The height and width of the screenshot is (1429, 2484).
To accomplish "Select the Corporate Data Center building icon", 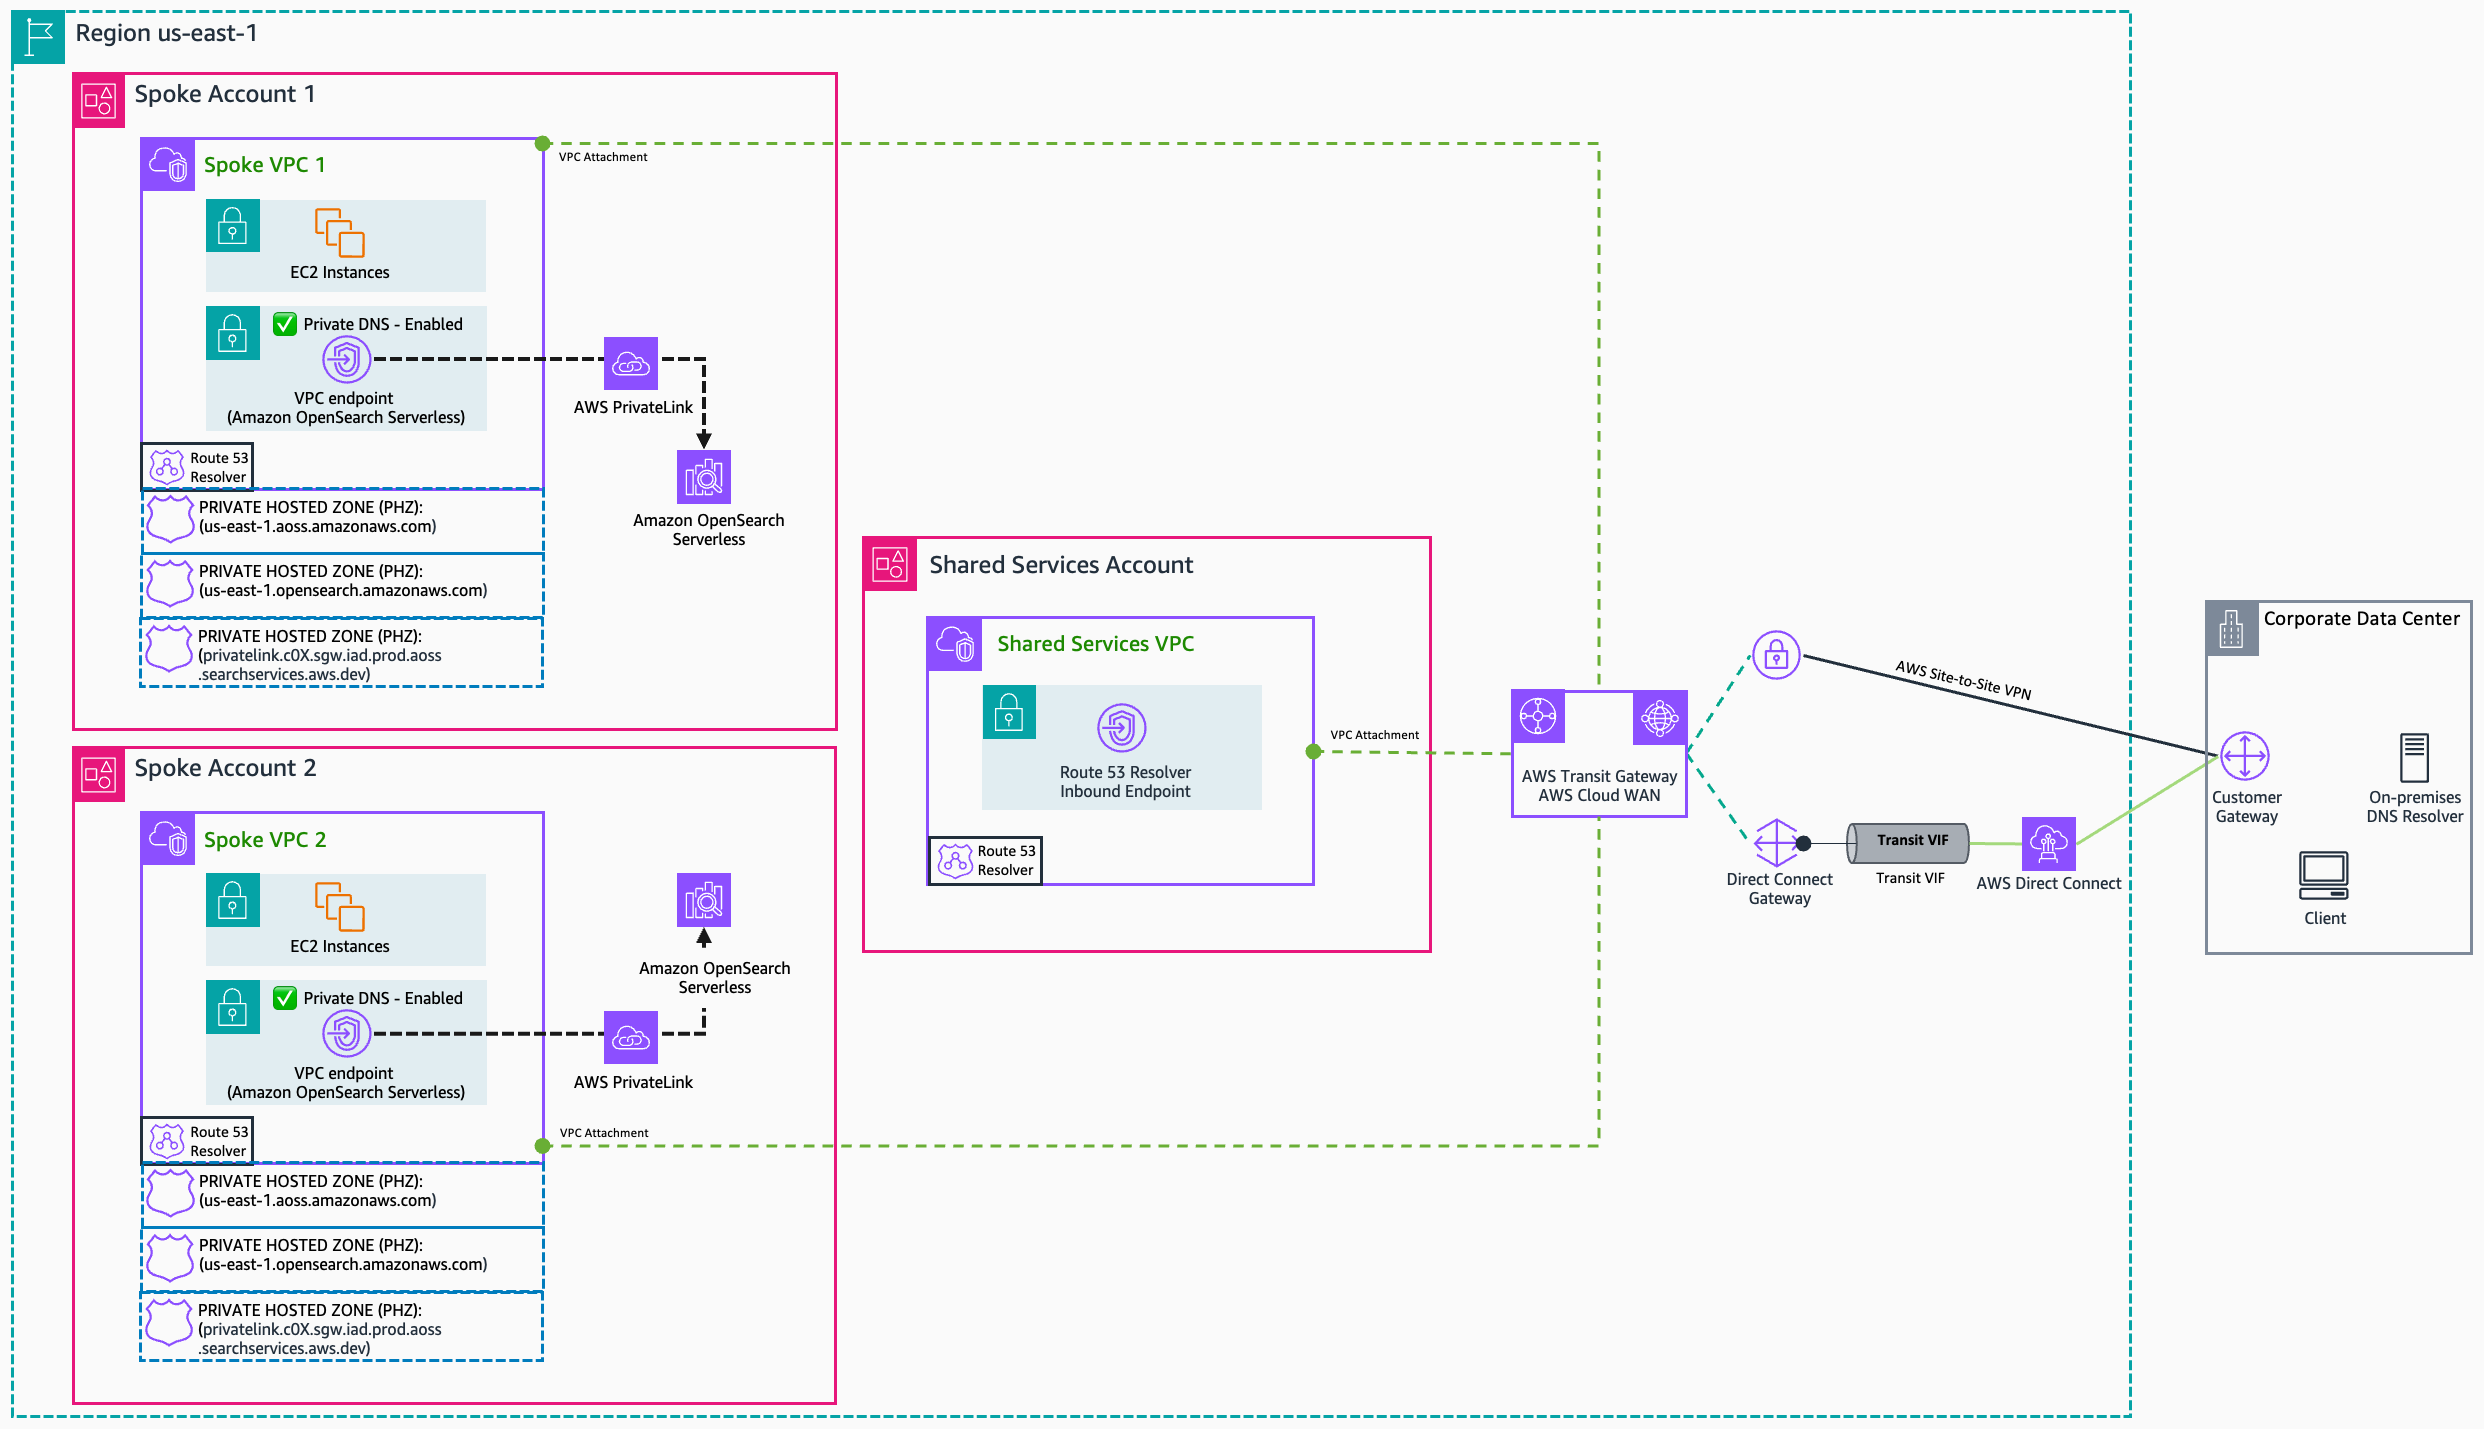I will (2231, 629).
